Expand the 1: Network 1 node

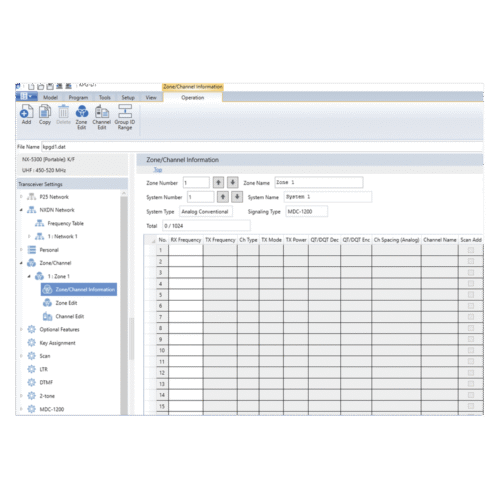coord(29,236)
